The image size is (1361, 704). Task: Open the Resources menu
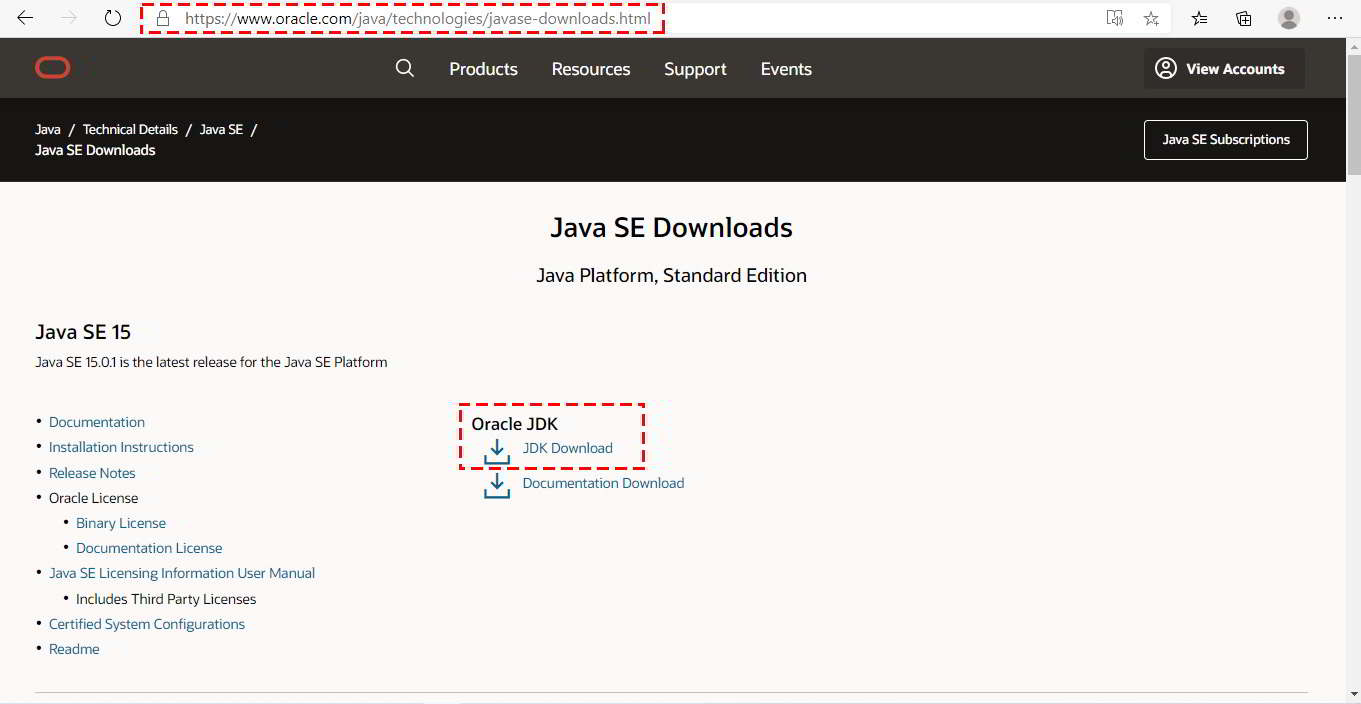pyautogui.click(x=591, y=69)
